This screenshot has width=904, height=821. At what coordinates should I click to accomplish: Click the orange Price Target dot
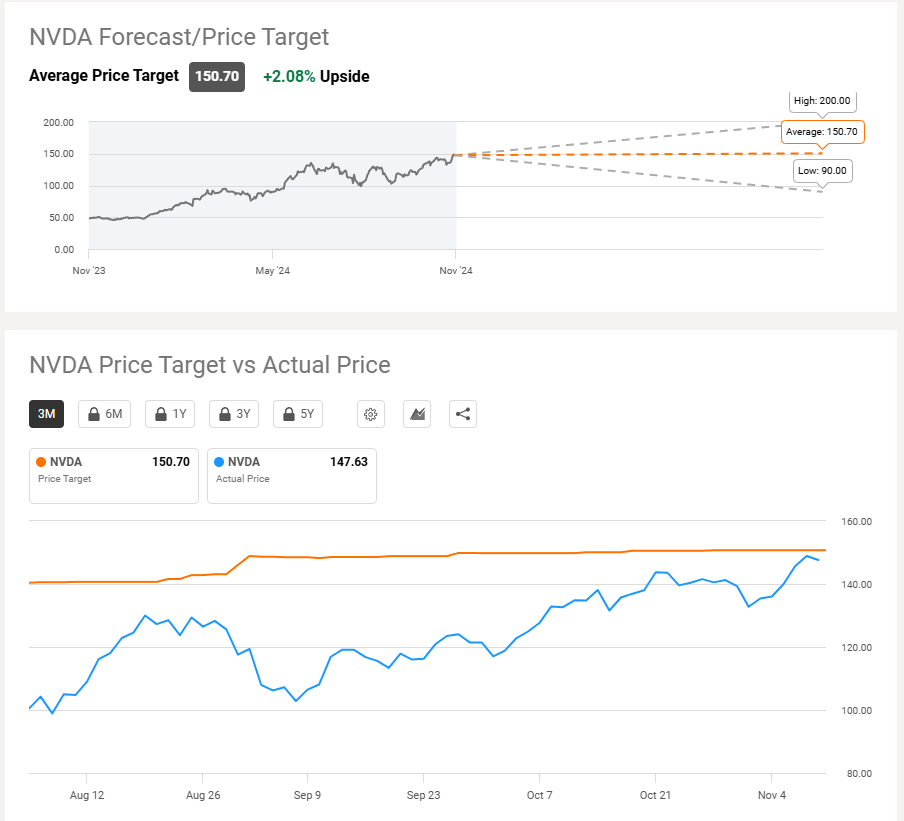click(41, 462)
